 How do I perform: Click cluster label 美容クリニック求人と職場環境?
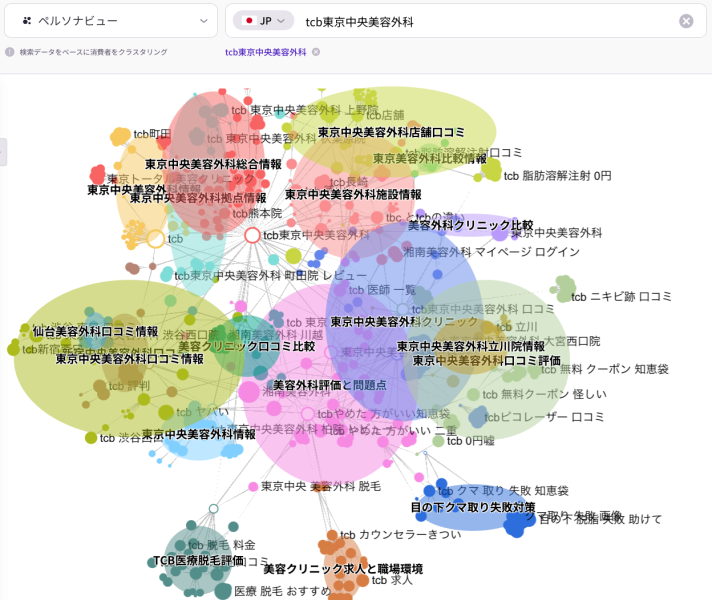point(343,569)
